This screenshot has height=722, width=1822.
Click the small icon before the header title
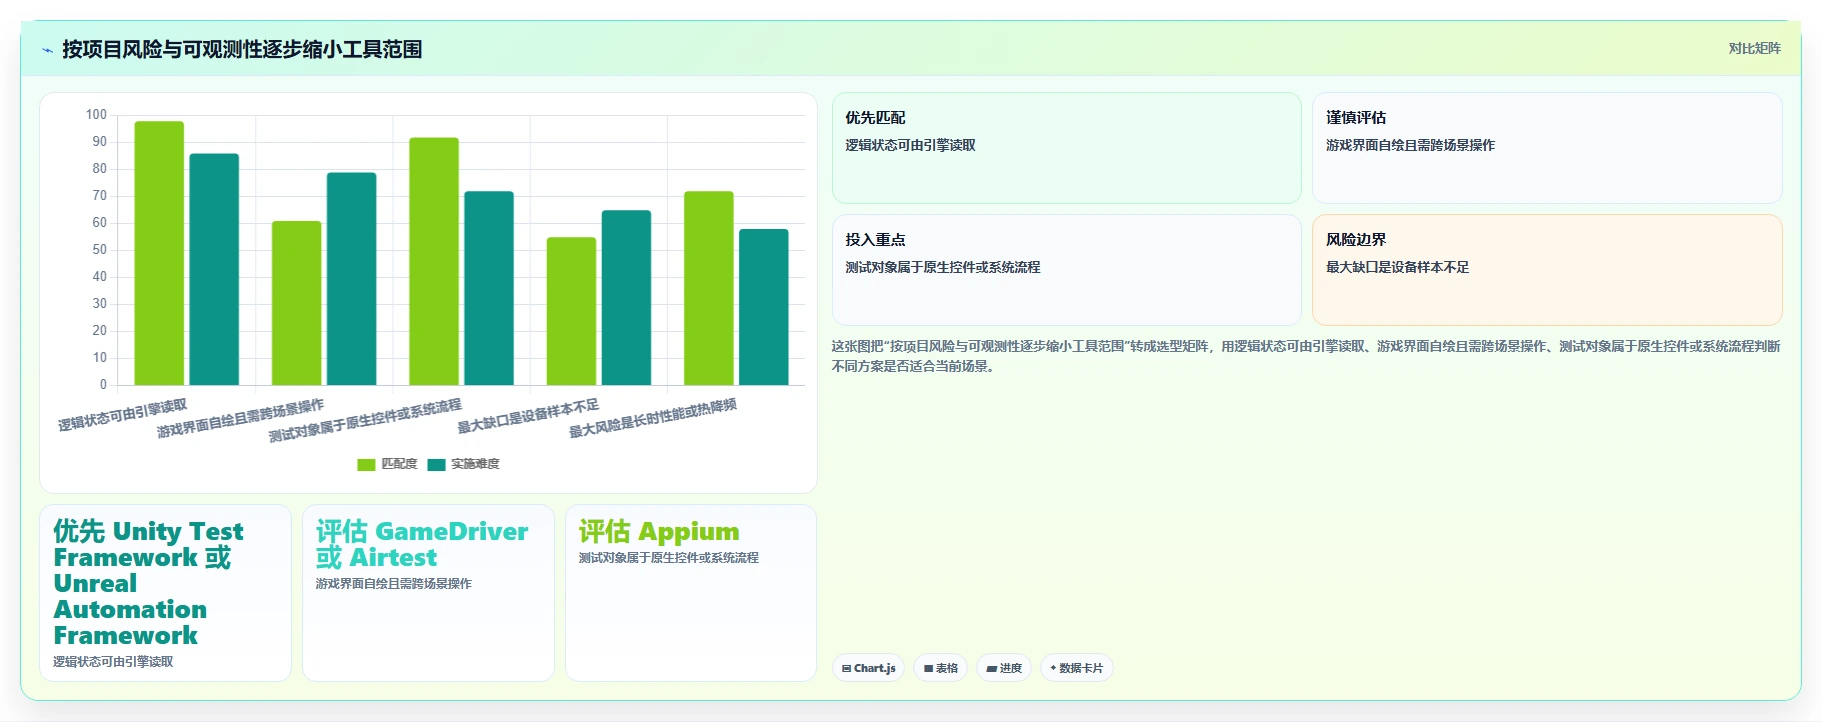pos(47,50)
